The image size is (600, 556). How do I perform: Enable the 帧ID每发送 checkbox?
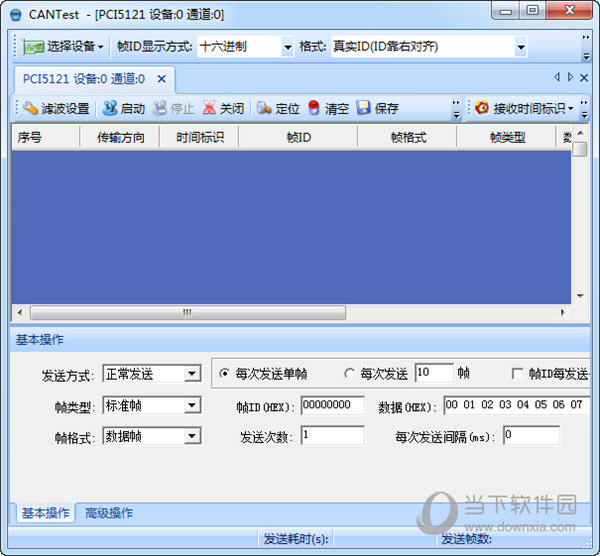coord(517,374)
